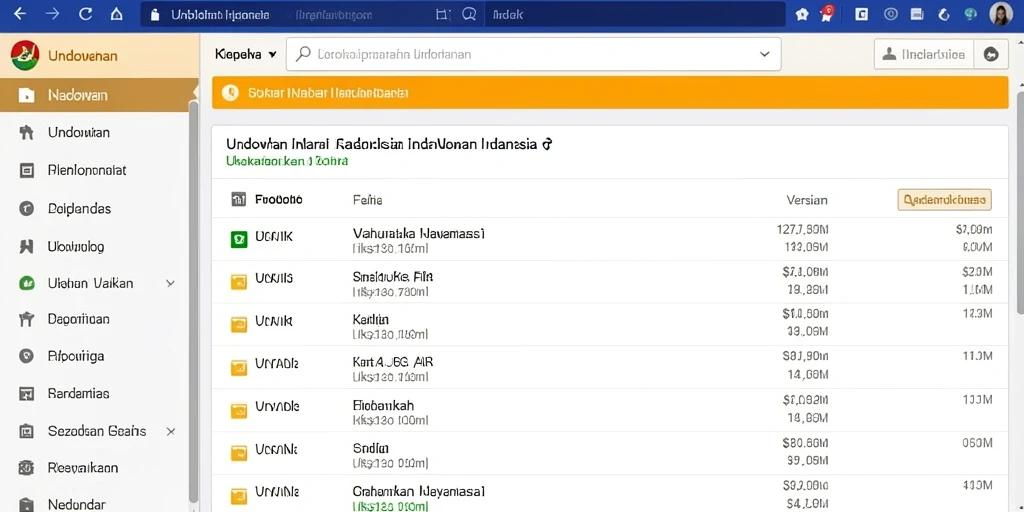Click the X next to Sezodsan Geahs
1024x512 pixels.
[170, 432]
